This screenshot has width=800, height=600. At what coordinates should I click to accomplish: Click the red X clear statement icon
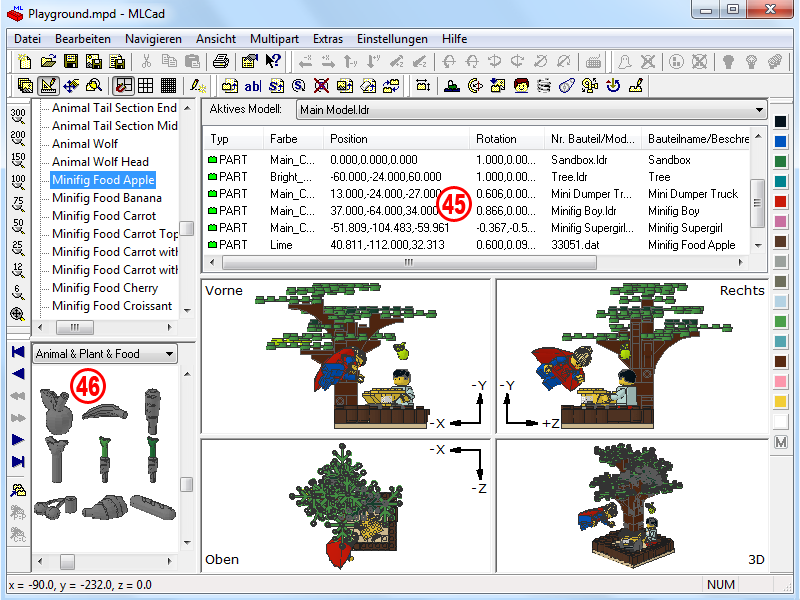coord(321,86)
